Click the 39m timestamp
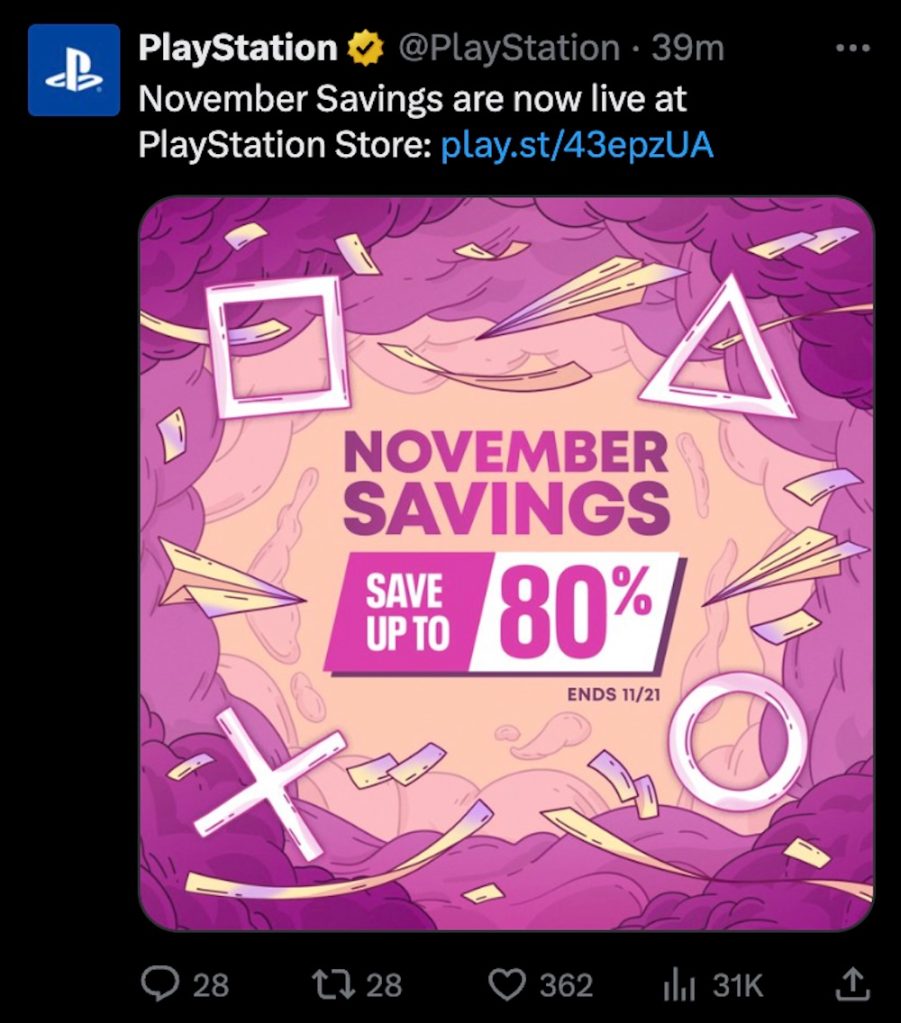901x1023 pixels. click(687, 48)
